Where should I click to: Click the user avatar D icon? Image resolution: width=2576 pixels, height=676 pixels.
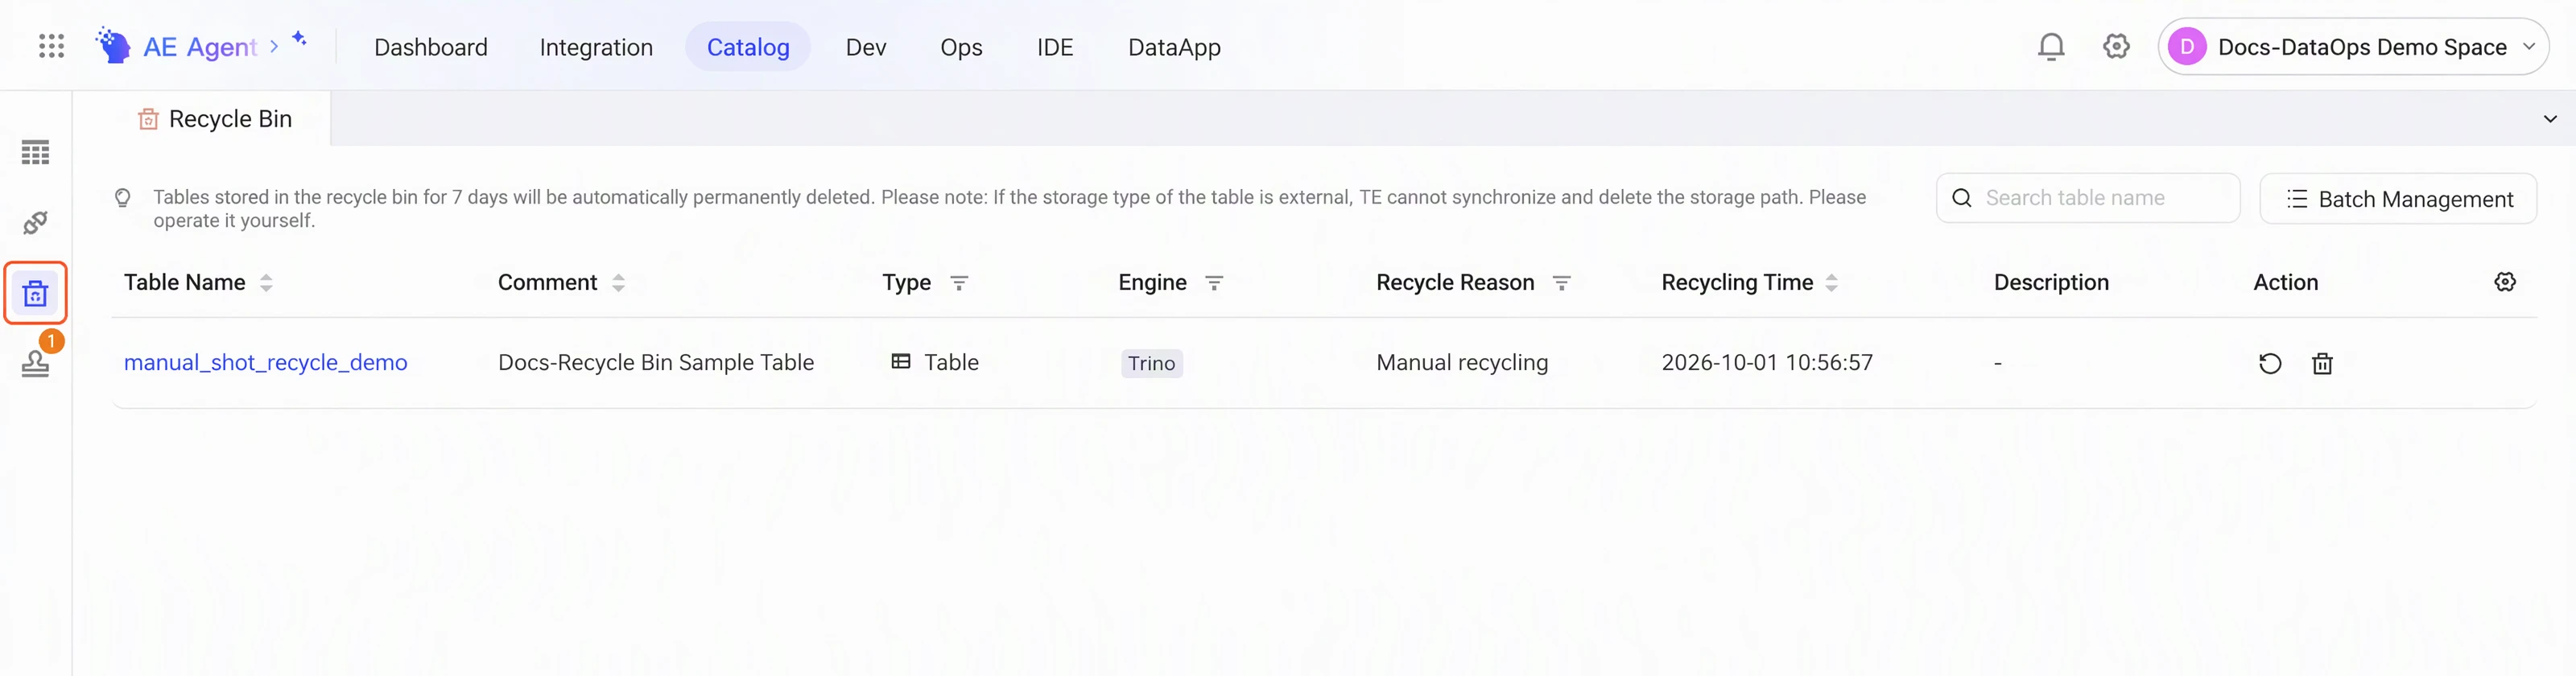[x=2187, y=47]
